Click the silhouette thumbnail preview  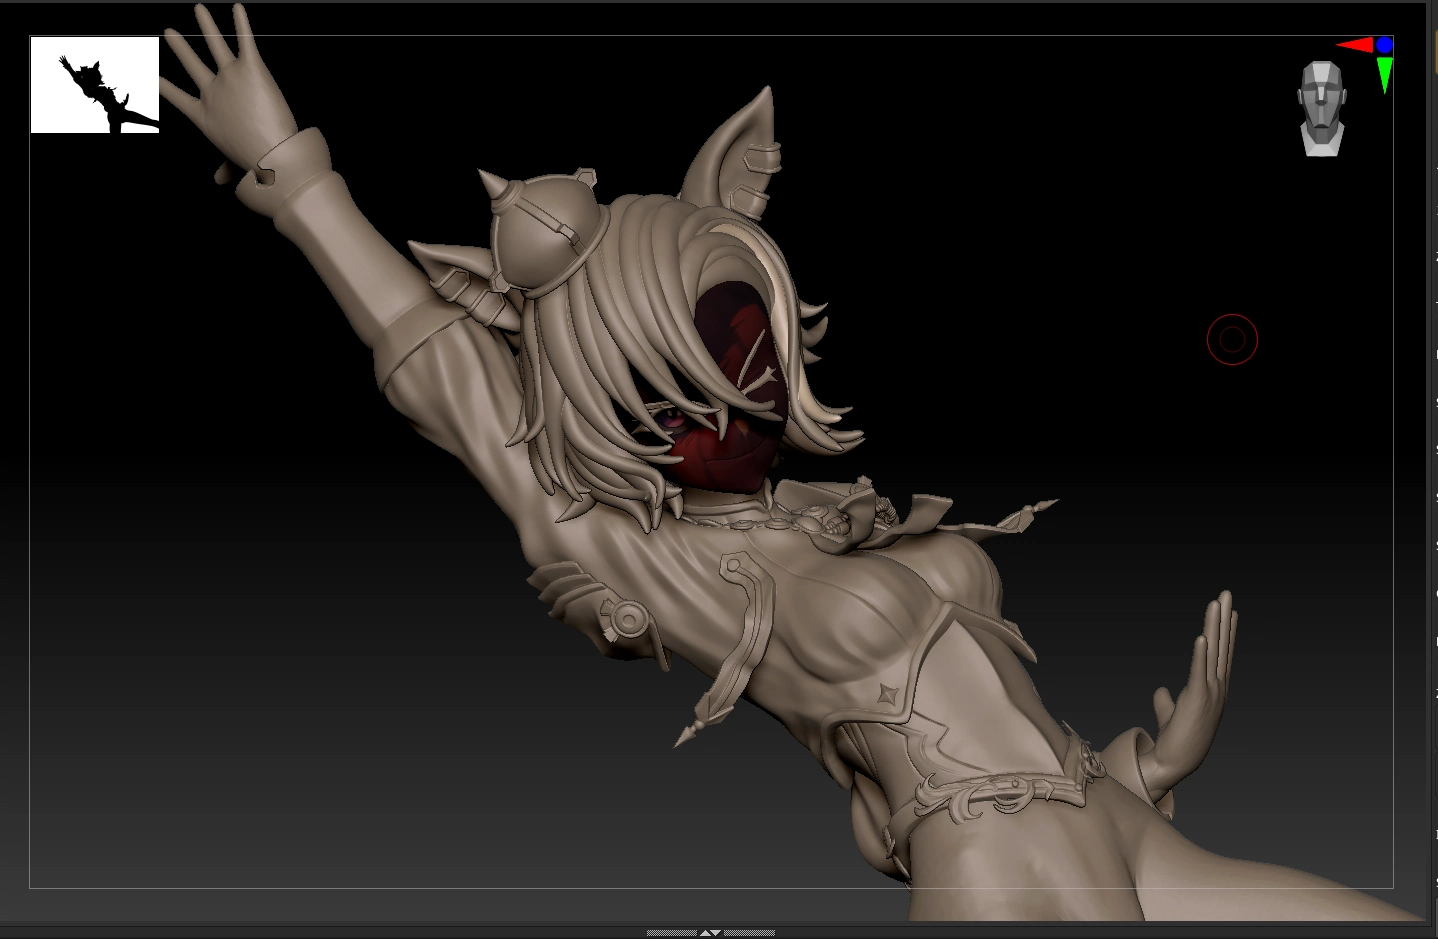click(95, 85)
